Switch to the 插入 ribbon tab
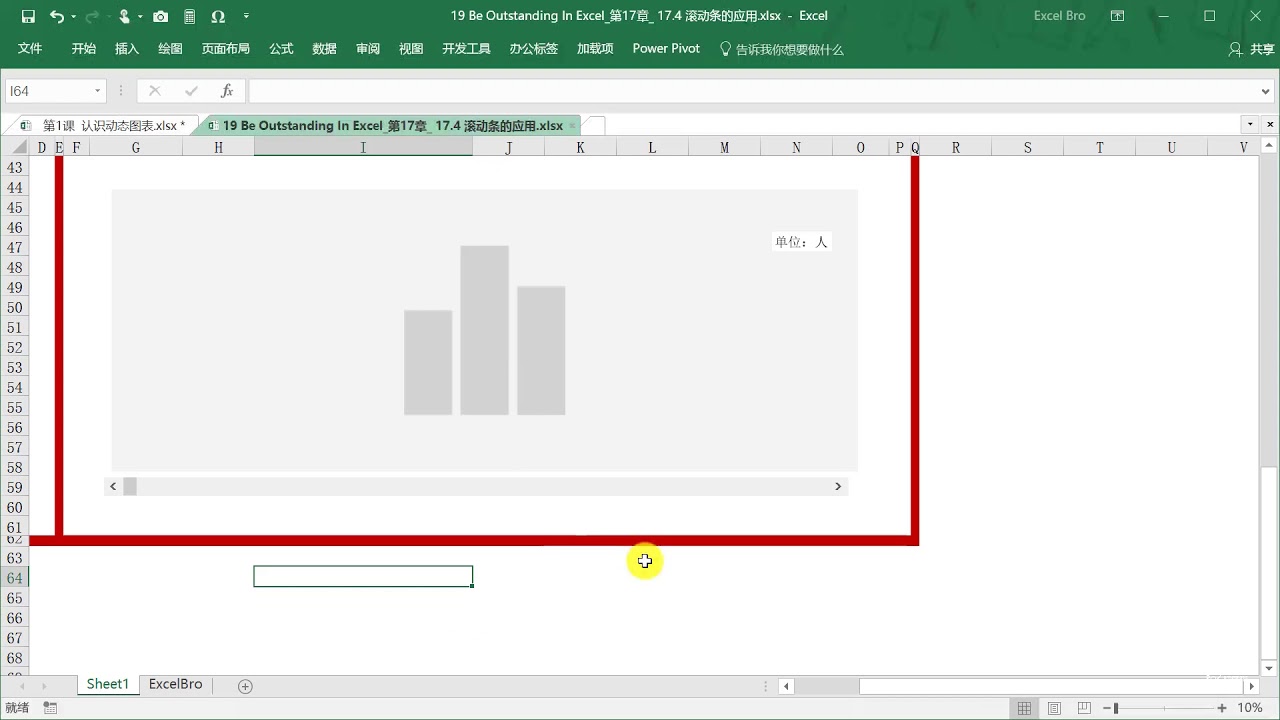The width and height of the screenshot is (1280, 720). [127, 49]
